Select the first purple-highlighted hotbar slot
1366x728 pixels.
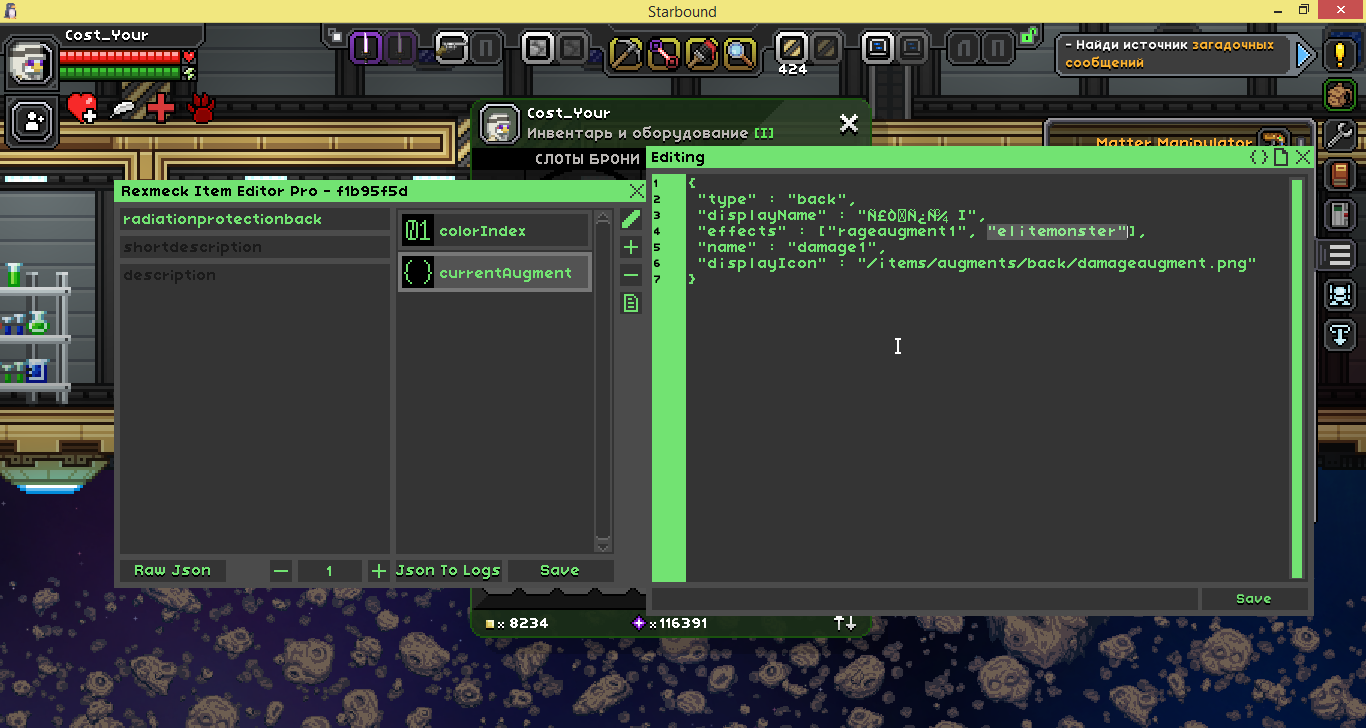(x=367, y=47)
